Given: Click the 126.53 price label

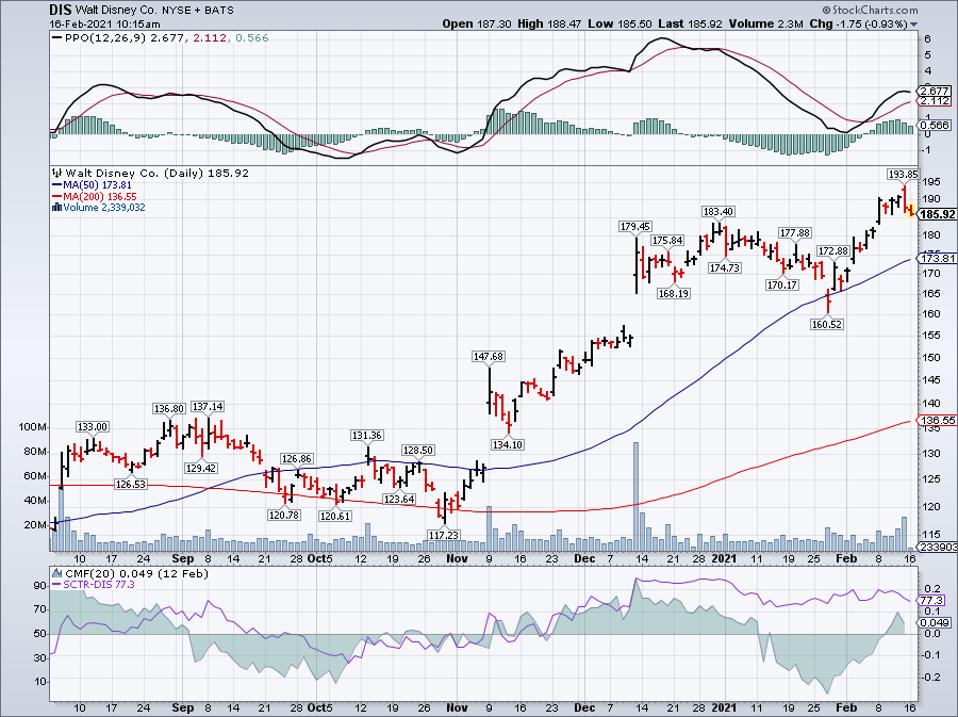Looking at the screenshot, I should pyautogui.click(x=131, y=484).
